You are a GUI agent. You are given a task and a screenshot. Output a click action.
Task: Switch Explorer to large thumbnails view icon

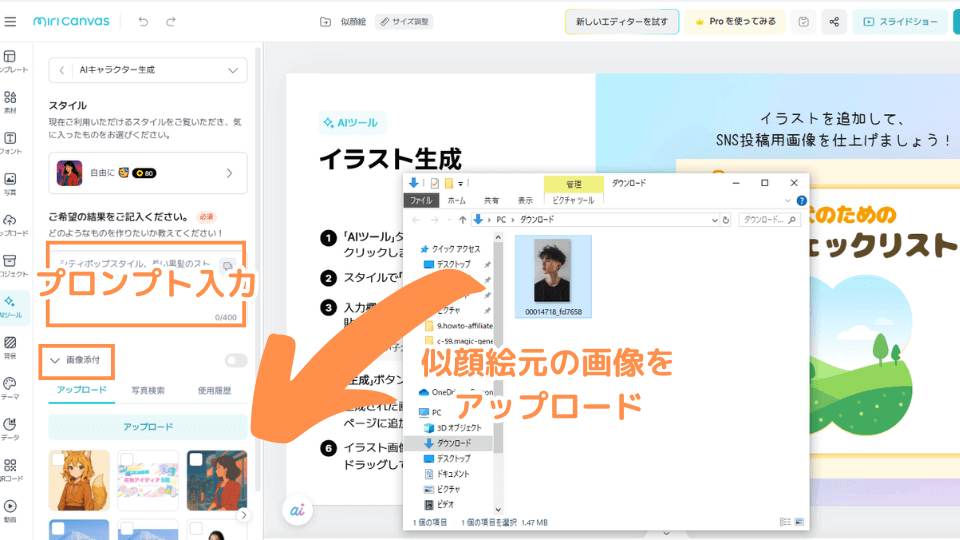coord(799,522)
